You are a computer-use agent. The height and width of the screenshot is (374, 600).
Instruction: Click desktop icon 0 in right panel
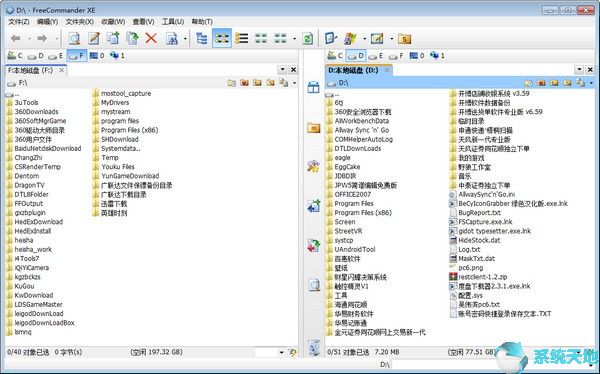pyautogui.click(x=417, y=56)
